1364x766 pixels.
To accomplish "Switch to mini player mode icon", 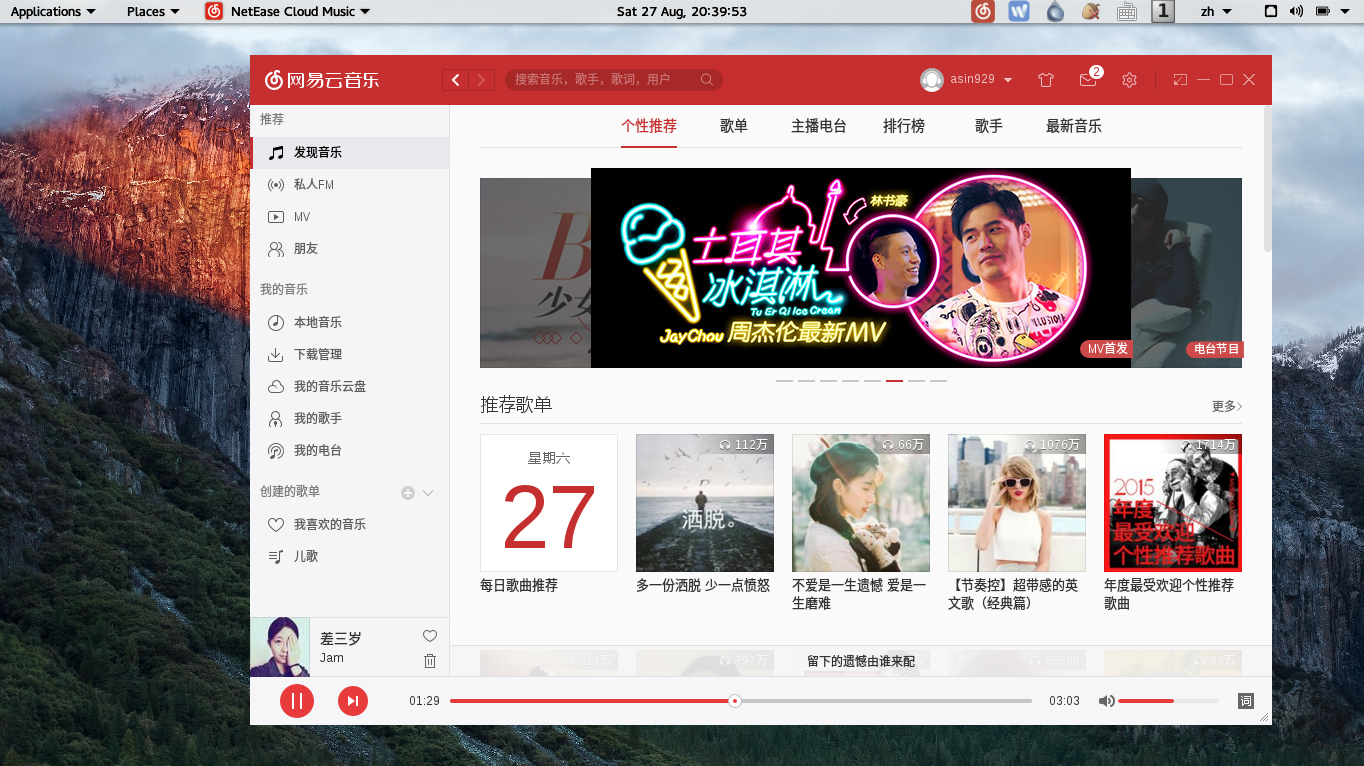I will coord(1180,80).
